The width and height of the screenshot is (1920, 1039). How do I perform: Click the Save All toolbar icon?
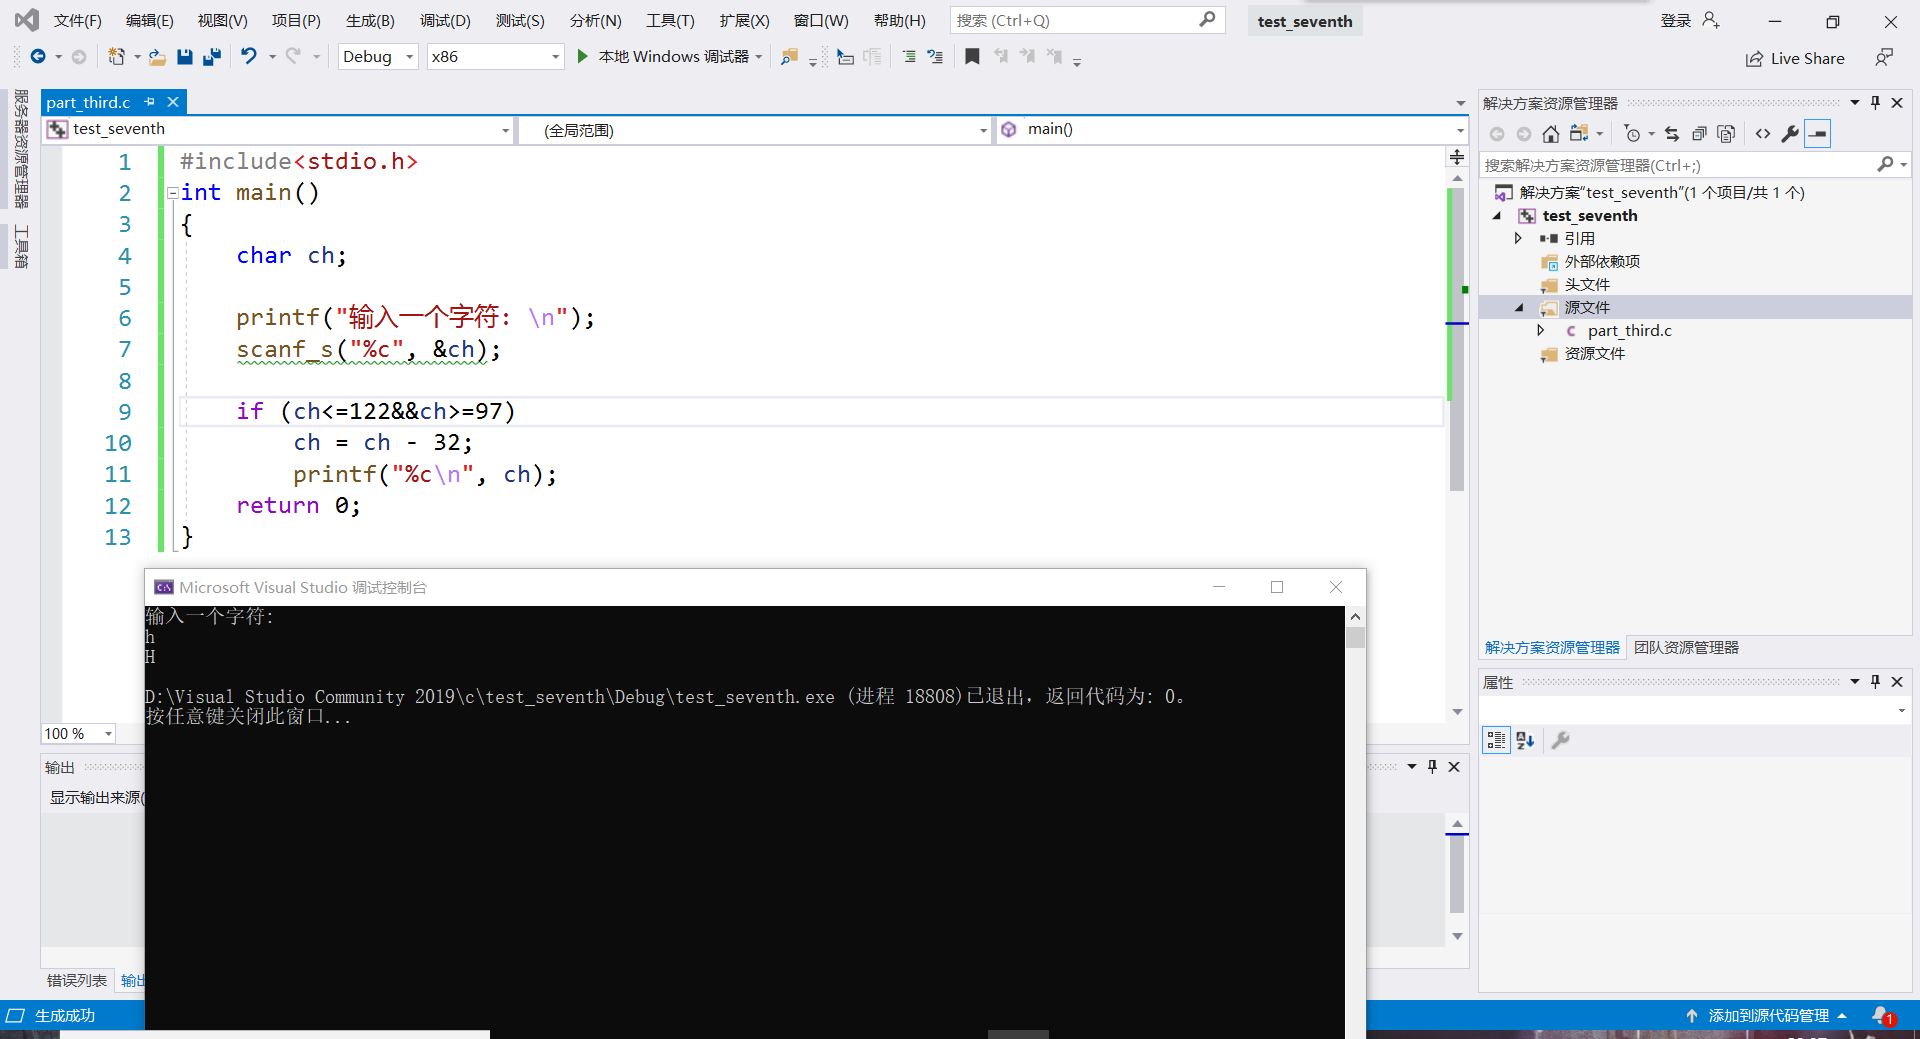[x=211, y=57]
